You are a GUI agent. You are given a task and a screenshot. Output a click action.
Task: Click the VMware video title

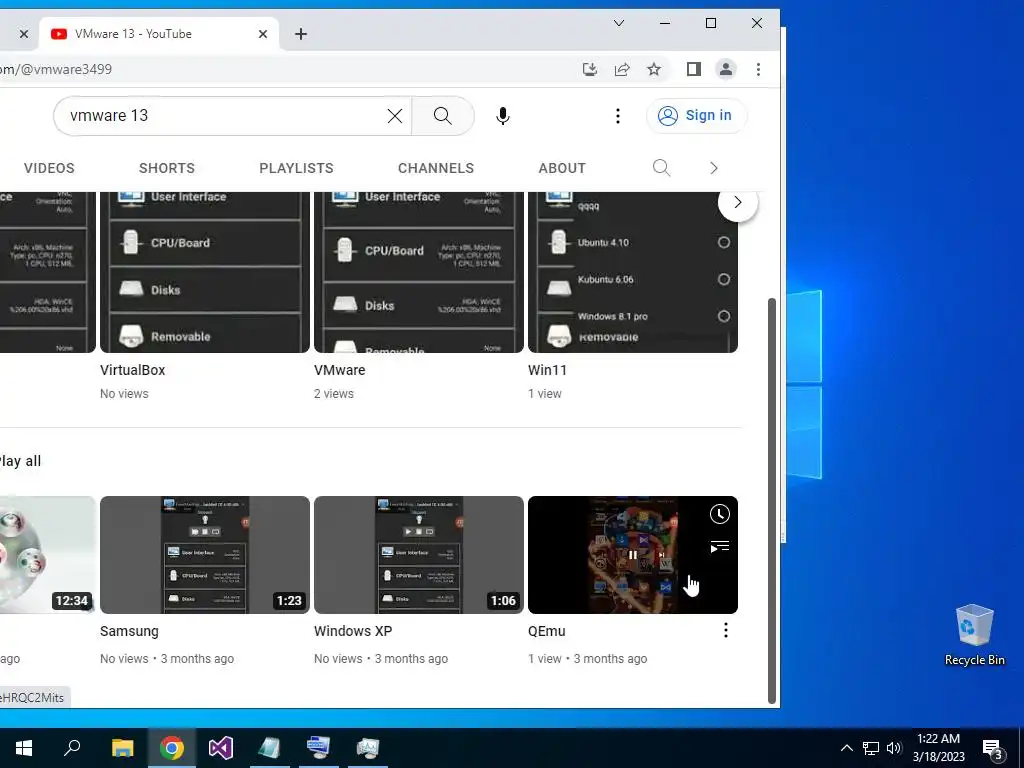(340, 370)
